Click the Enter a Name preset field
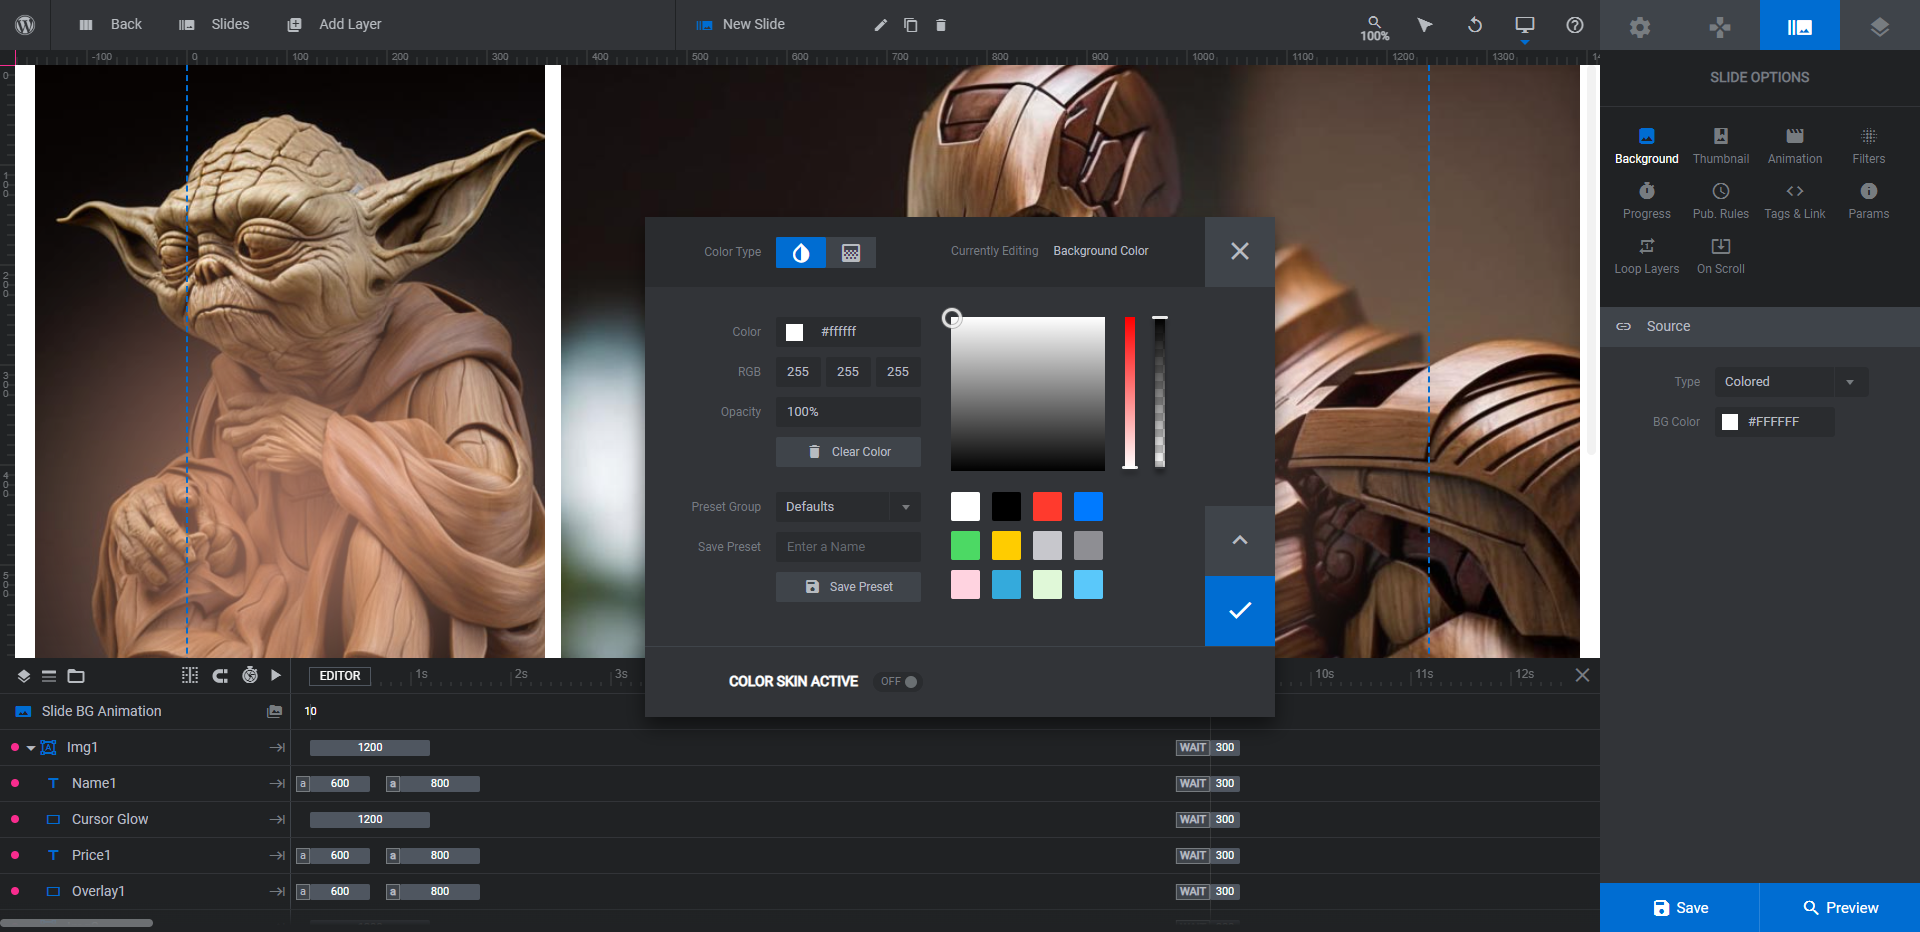The width and height of the screenshot is (1920, 932). pos(848,547)
